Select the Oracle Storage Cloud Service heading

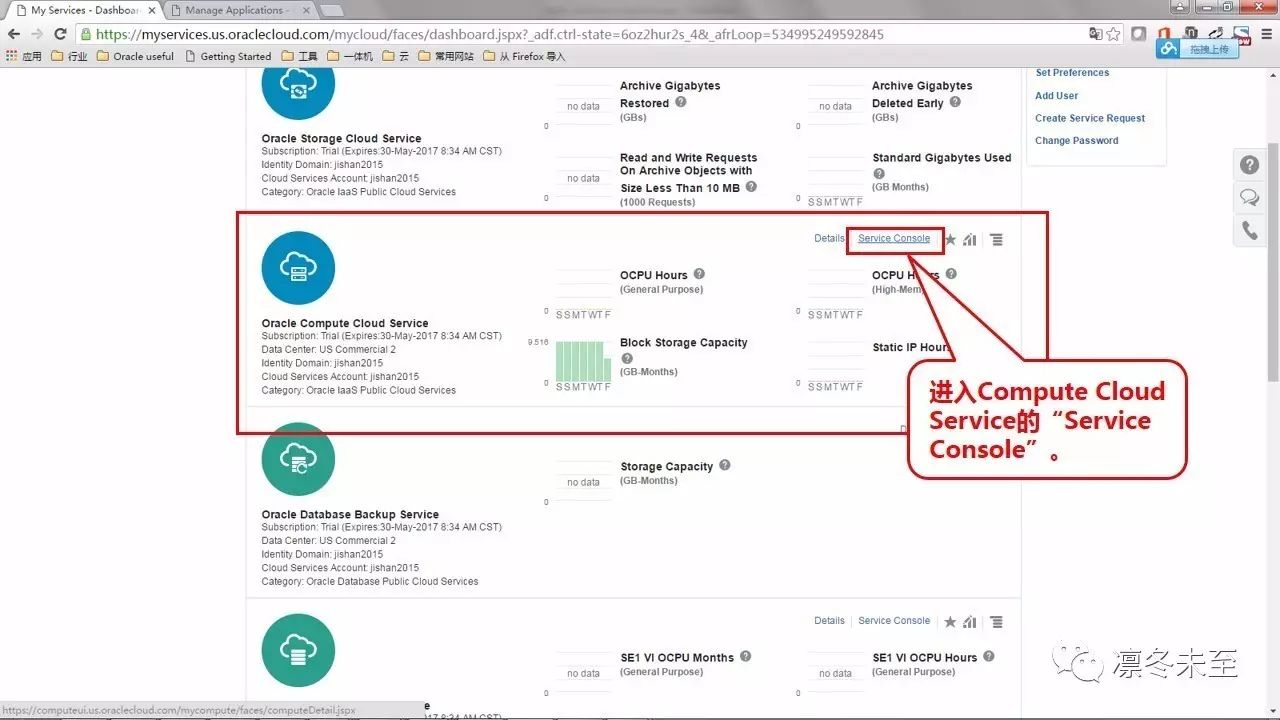click(x=341, y=139)
